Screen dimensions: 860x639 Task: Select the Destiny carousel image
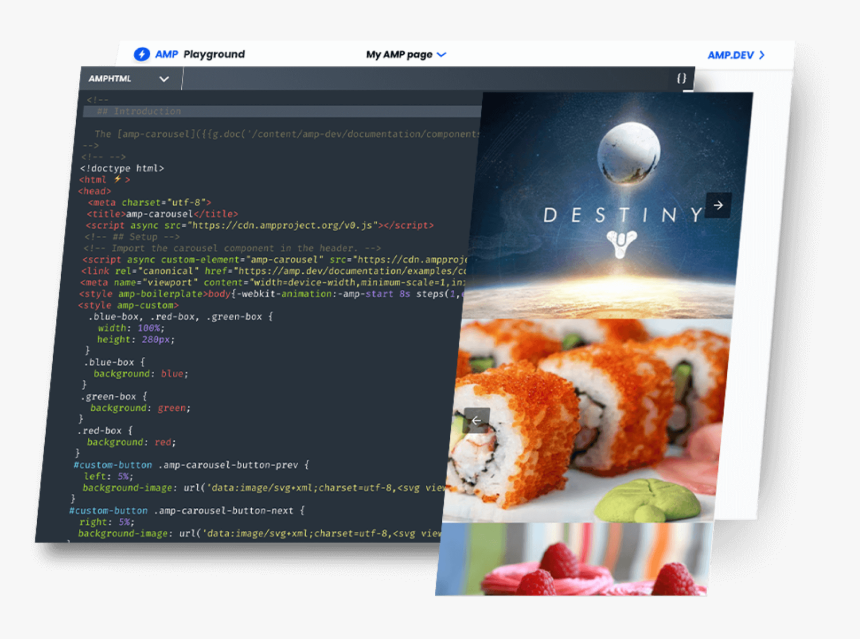(609, 205)
